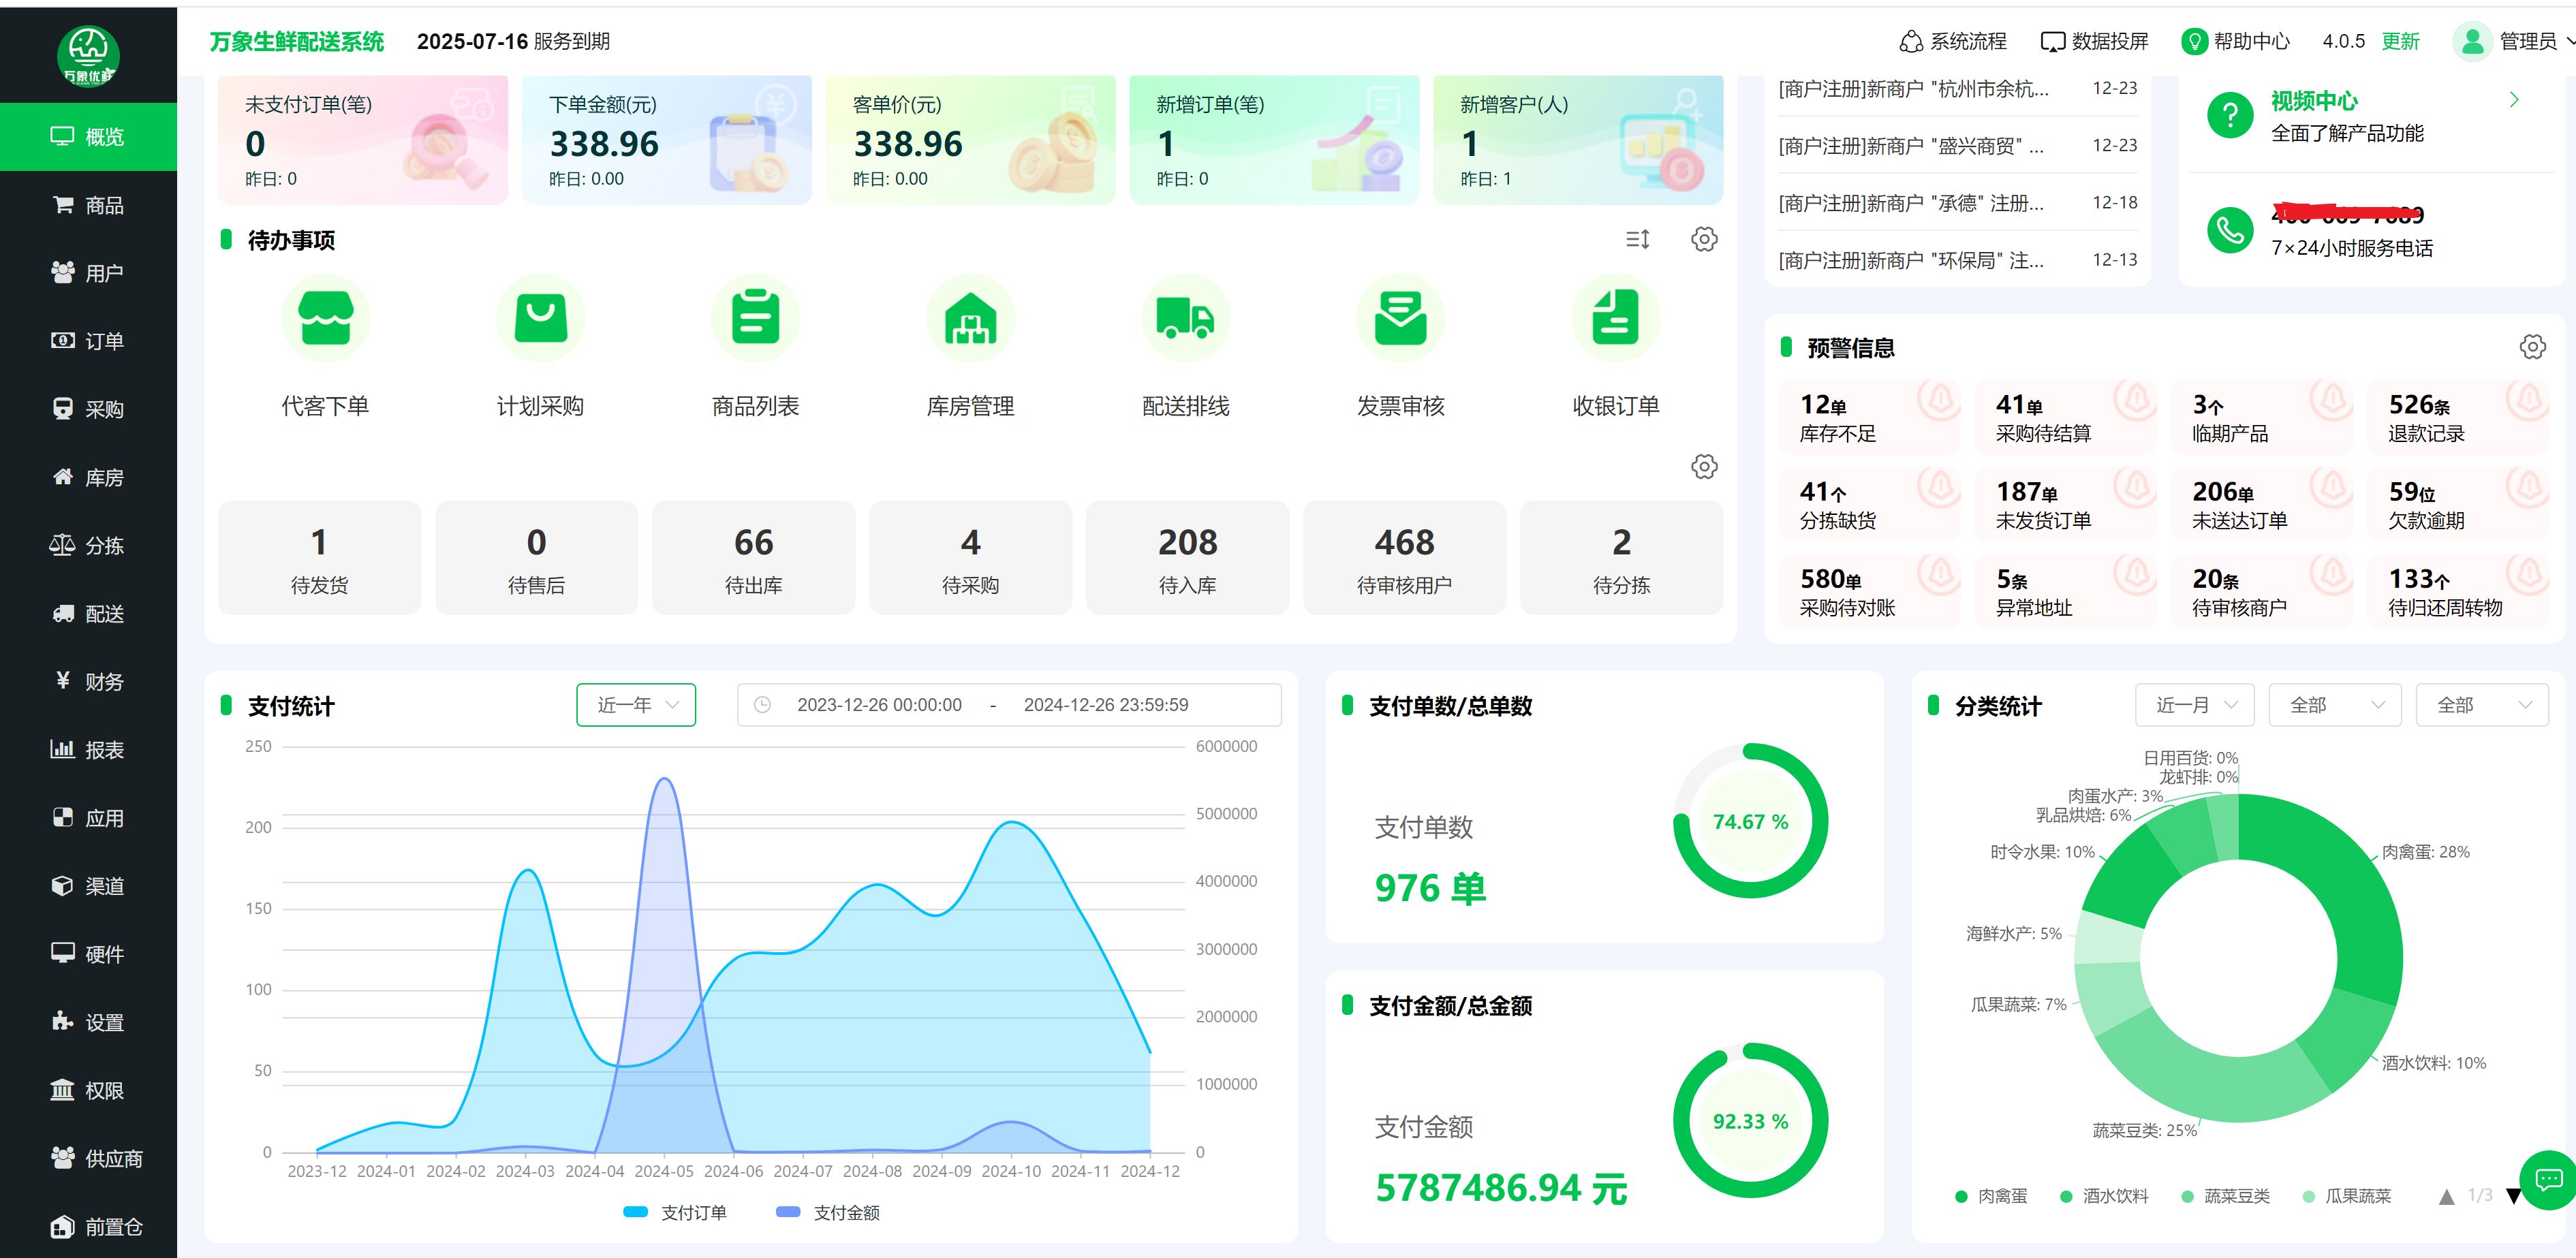The height and width of the screenshot is (1258, 2576).
Task: Open the 待办事项 settings gear
Action: coord(1704,239)
